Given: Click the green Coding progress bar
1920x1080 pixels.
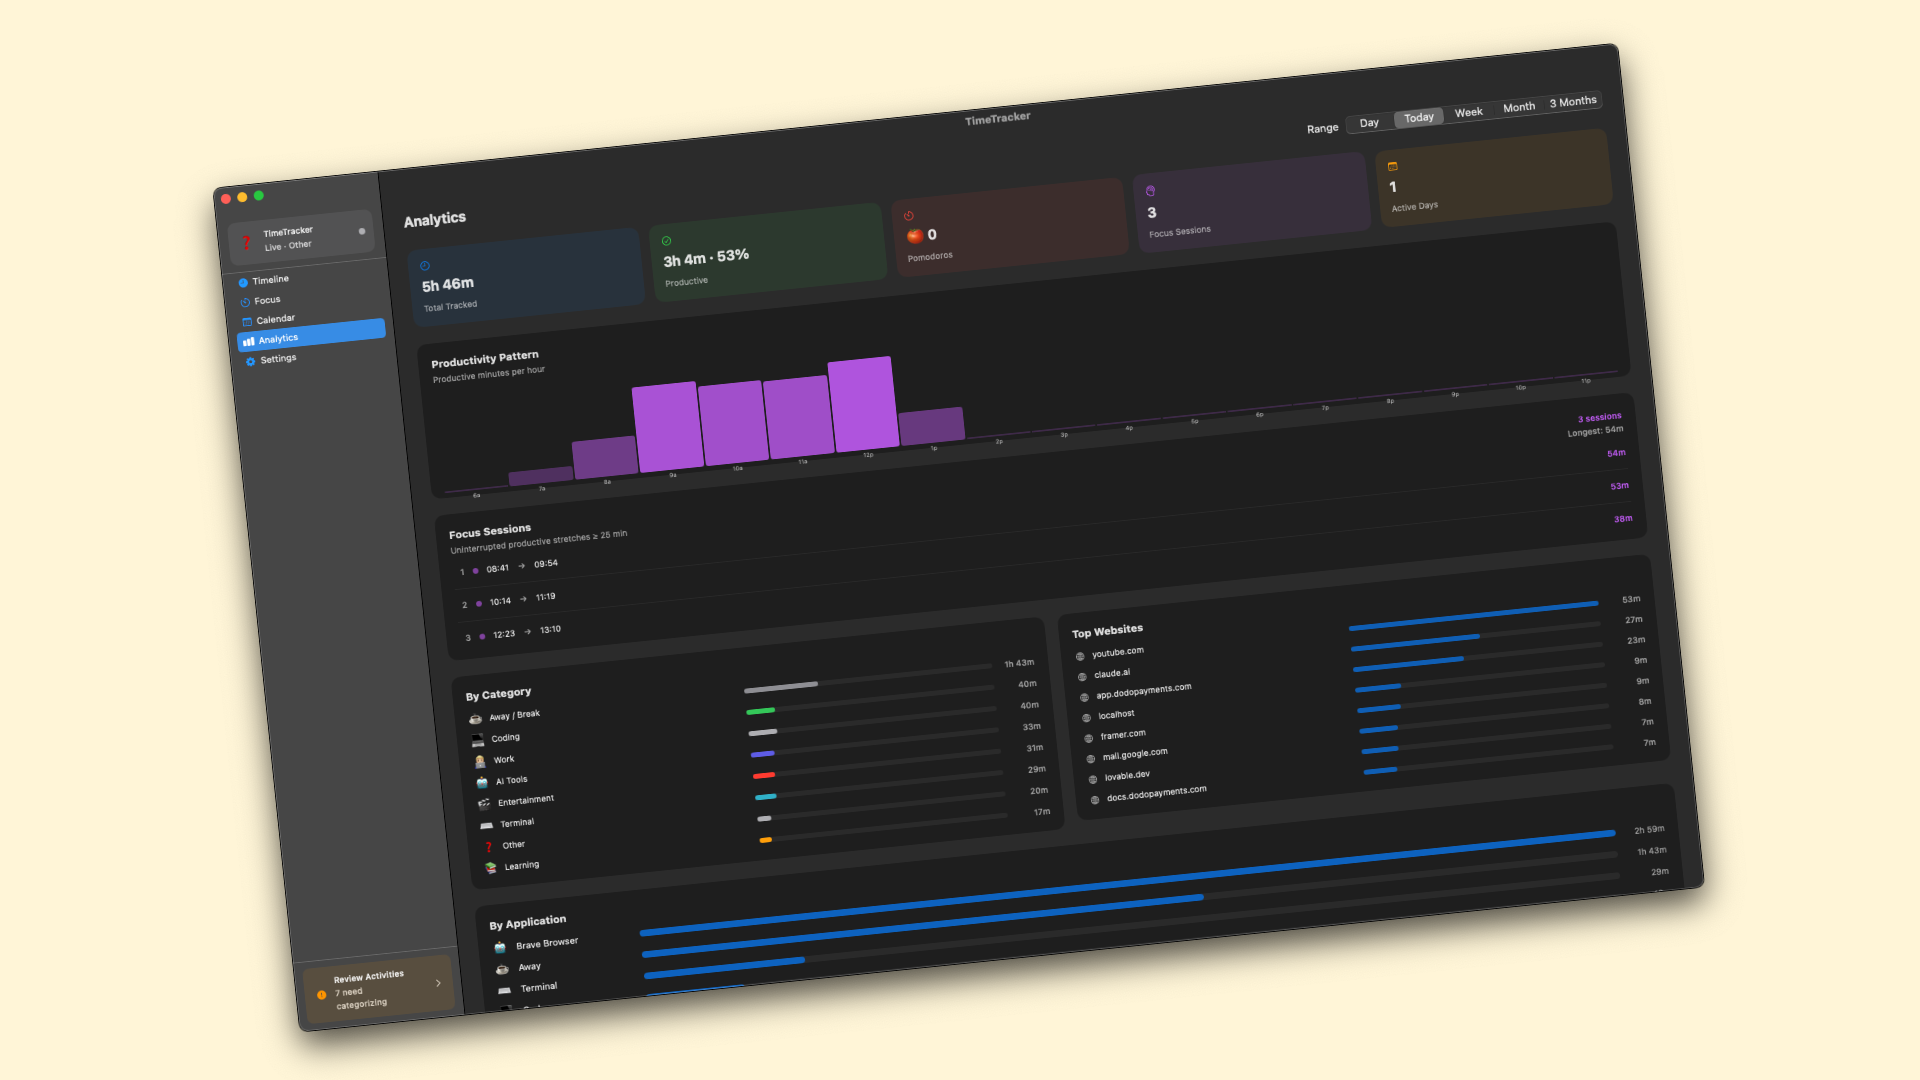Looking at the screenshot, I should click(760, 711).
